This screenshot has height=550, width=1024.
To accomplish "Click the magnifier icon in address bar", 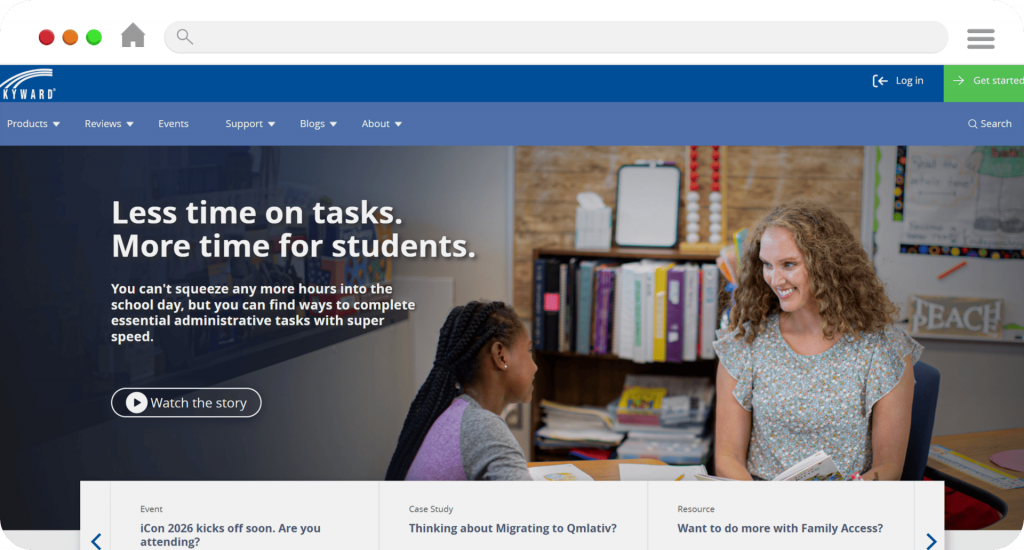I will pyautogui.click(x=185, y=37).
